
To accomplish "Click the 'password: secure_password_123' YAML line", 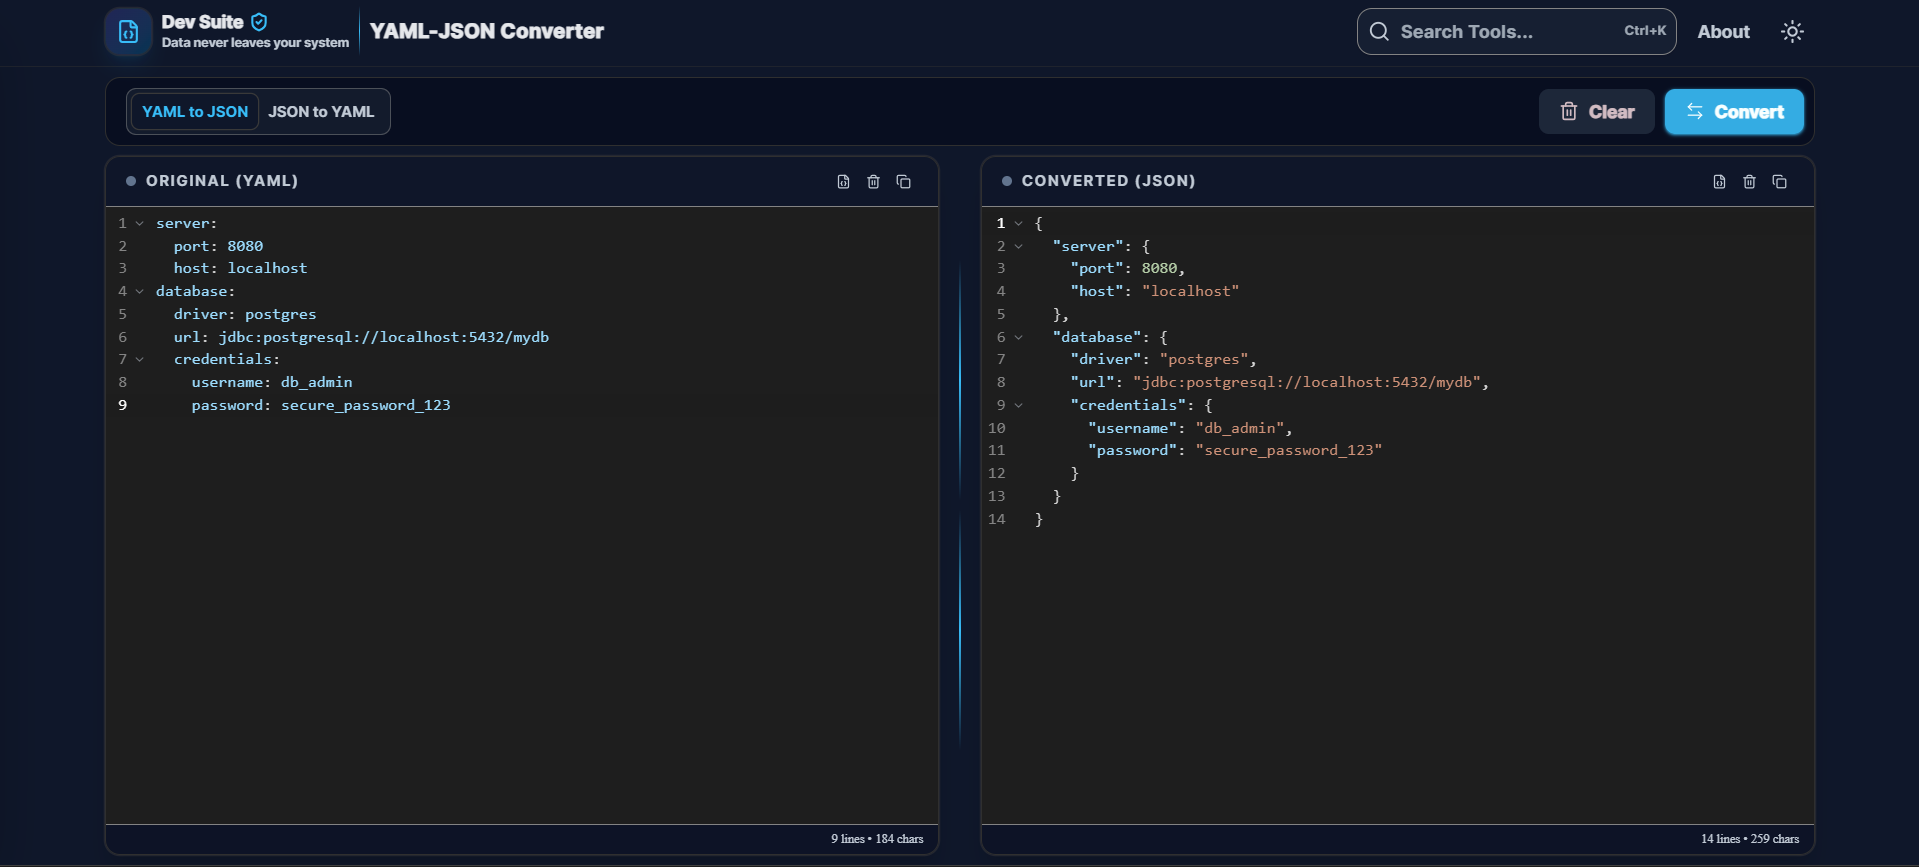I will point(321,405).
